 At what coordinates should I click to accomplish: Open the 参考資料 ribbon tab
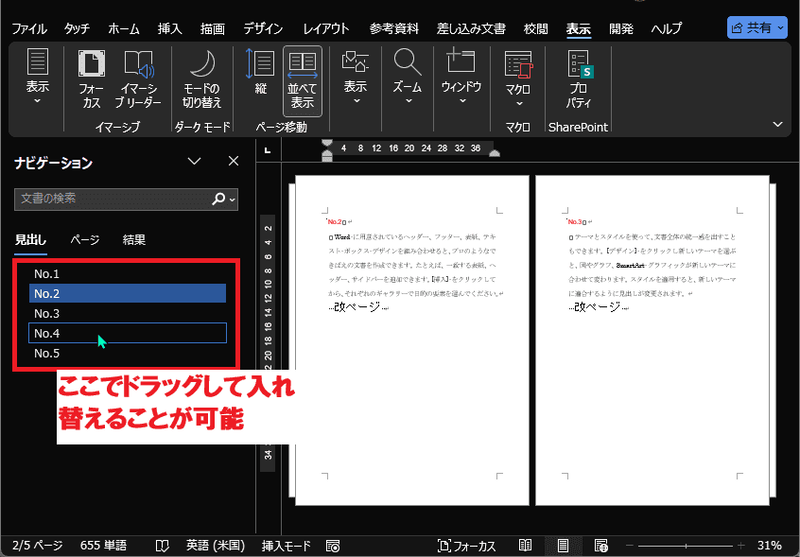(x=394, y=29)
